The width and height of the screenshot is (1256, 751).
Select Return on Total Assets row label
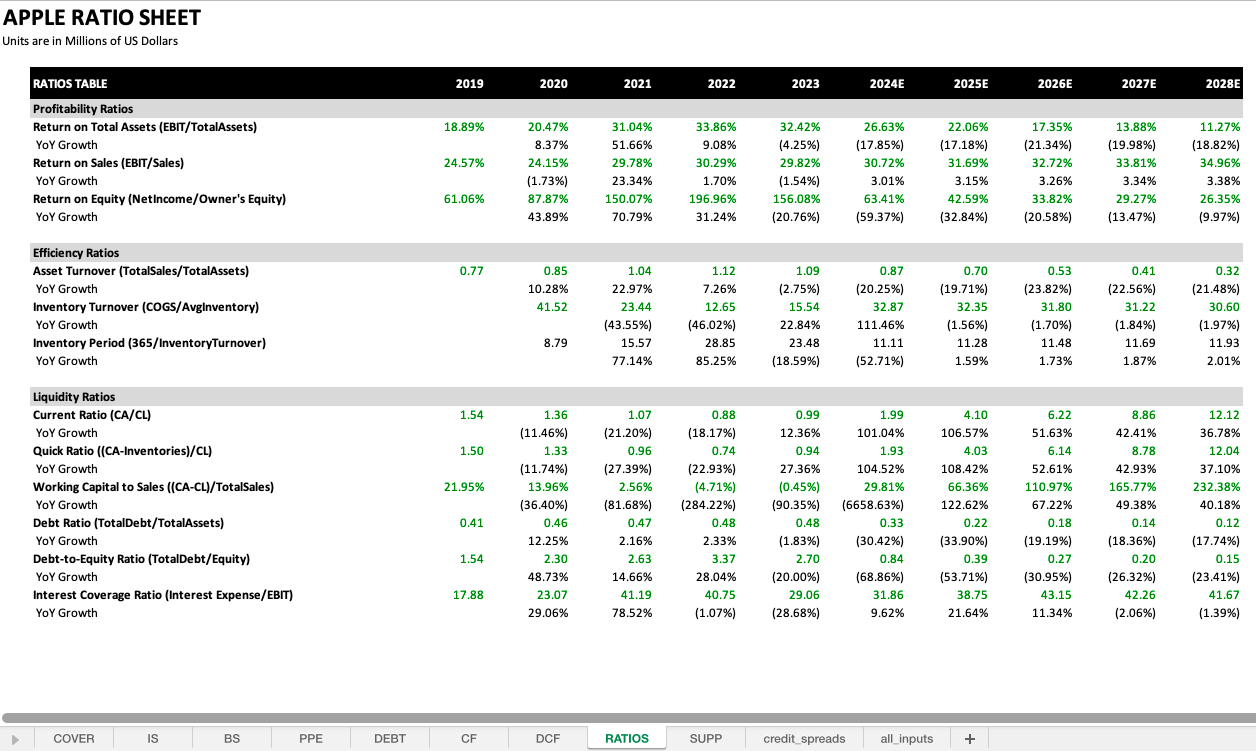145,127
